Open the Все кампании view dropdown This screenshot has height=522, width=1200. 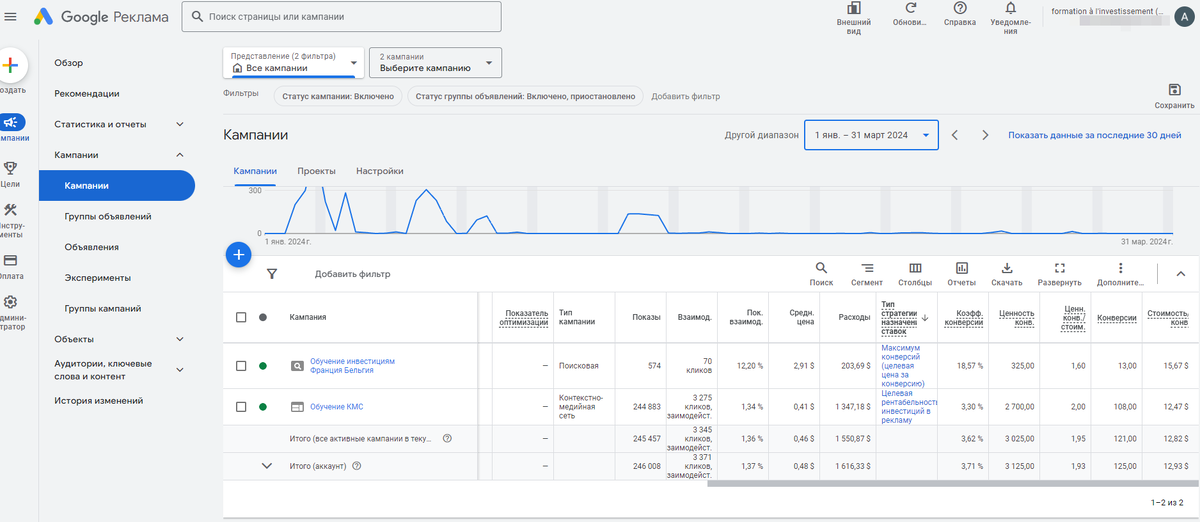point(293,62)
